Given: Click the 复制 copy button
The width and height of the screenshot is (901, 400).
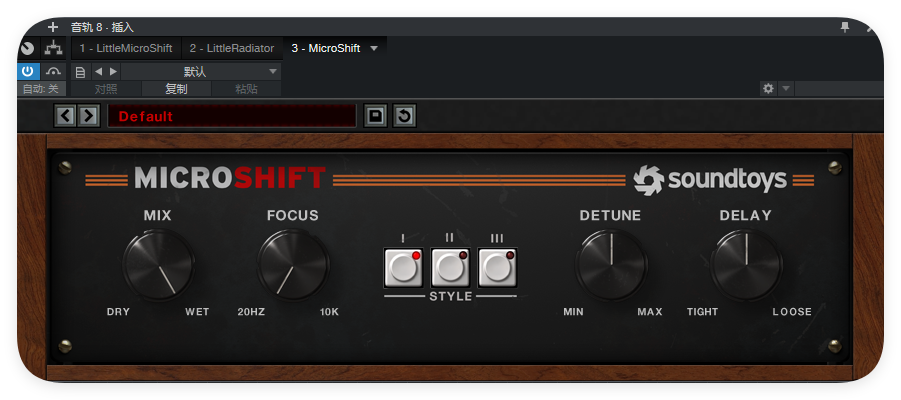Looking at the screenshot, I should [176, 89].
